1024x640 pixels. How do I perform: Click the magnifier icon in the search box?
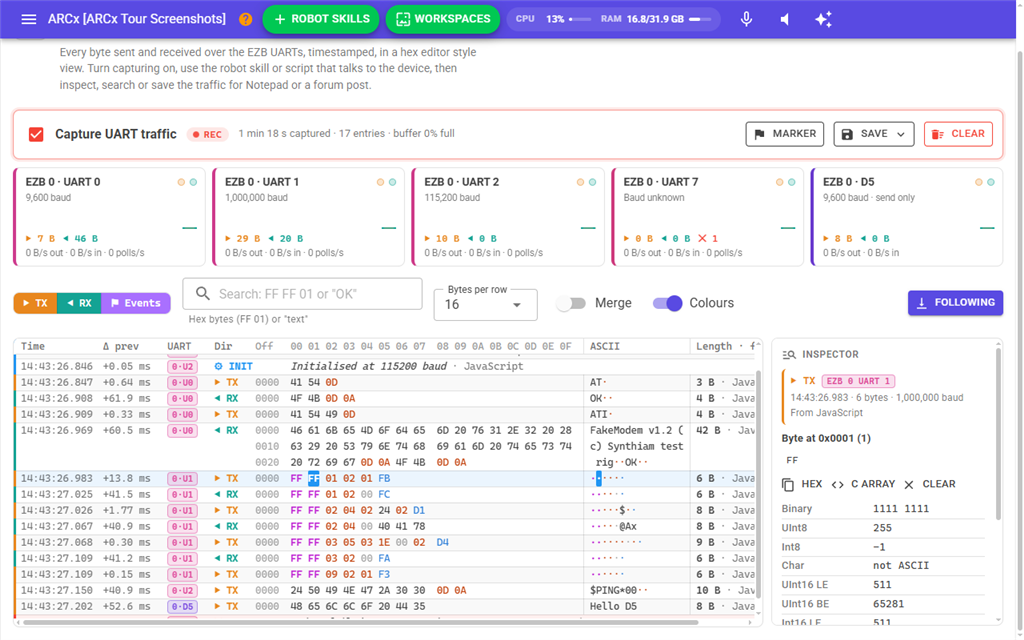tap(203, 294)
